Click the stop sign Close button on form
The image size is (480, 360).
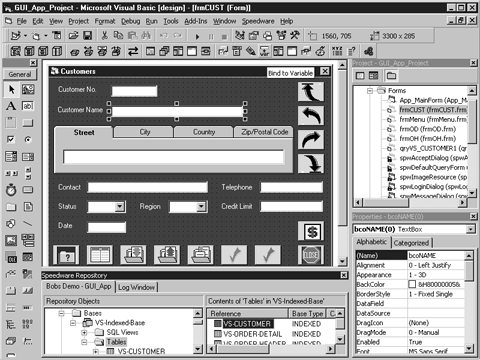(311, 255)
